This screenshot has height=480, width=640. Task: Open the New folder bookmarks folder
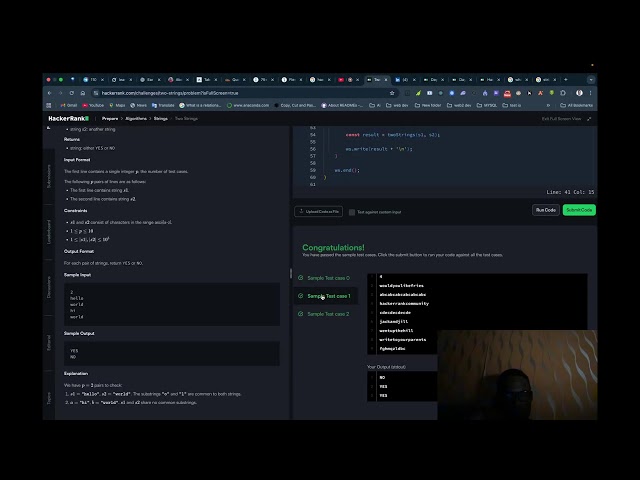pyautogui.click(x=429, y=105)
